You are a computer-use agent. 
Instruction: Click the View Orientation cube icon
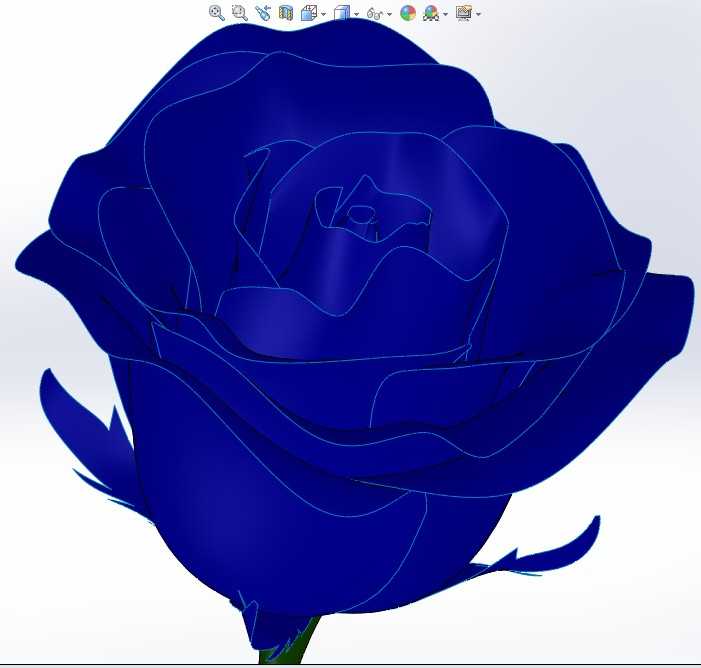309,13
